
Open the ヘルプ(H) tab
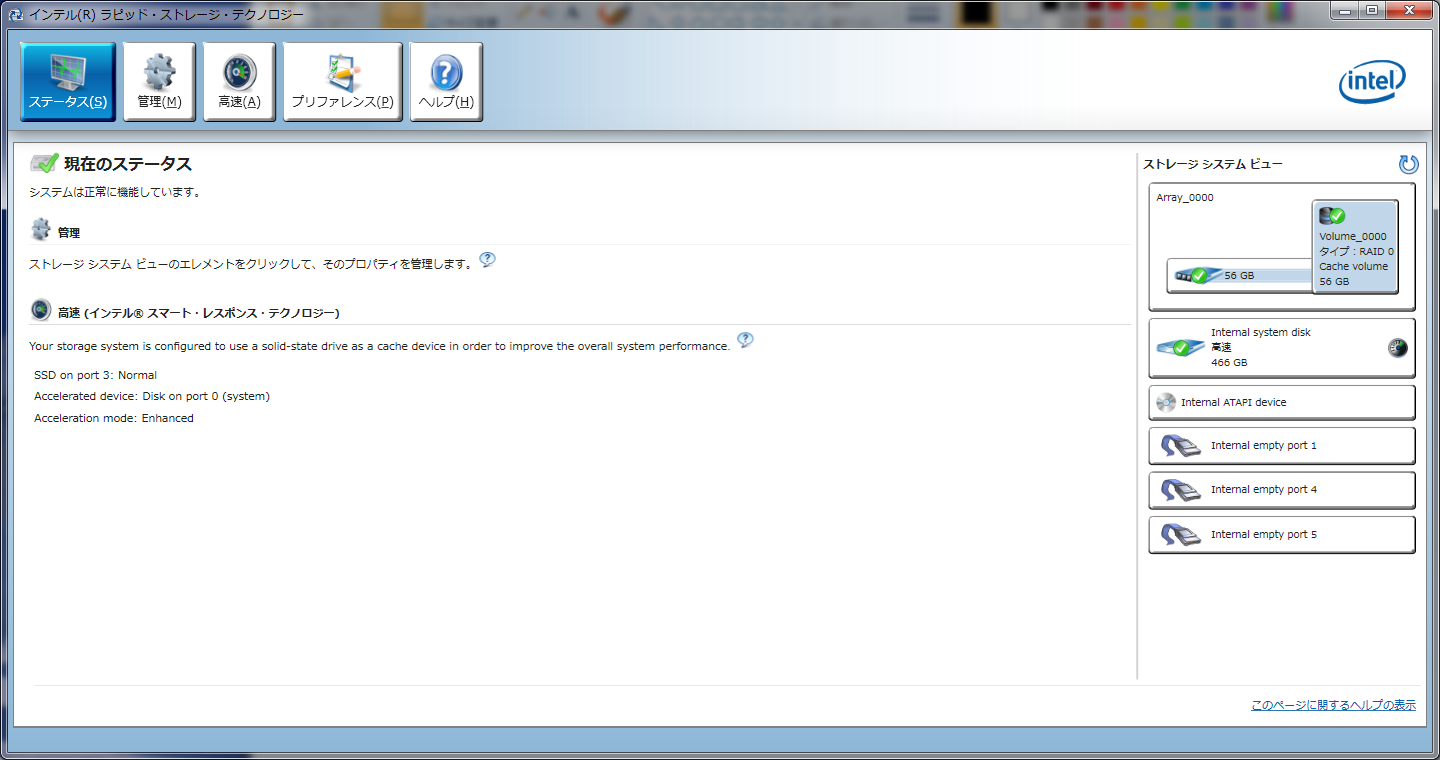tap(446, 82)
